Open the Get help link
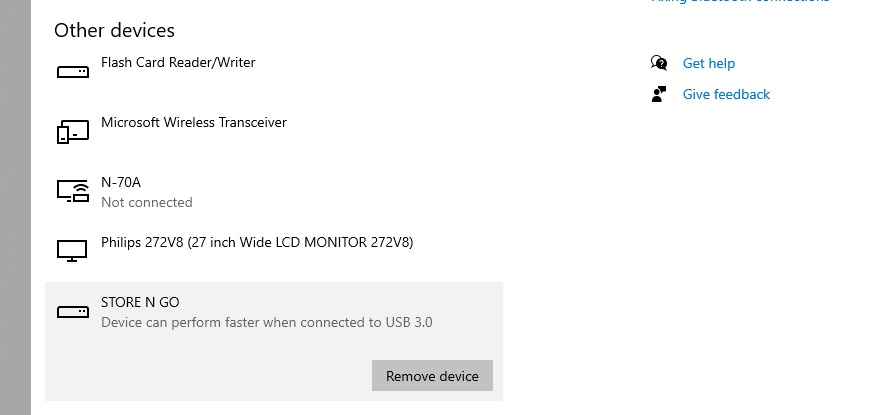The height and width of the screenshot is (415, 873). (708, 63)
